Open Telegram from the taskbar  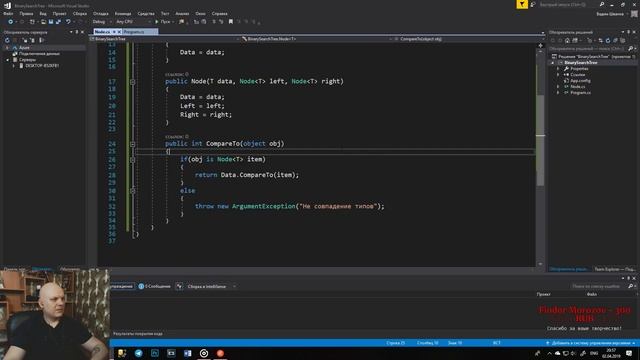[x=139, y=353]
